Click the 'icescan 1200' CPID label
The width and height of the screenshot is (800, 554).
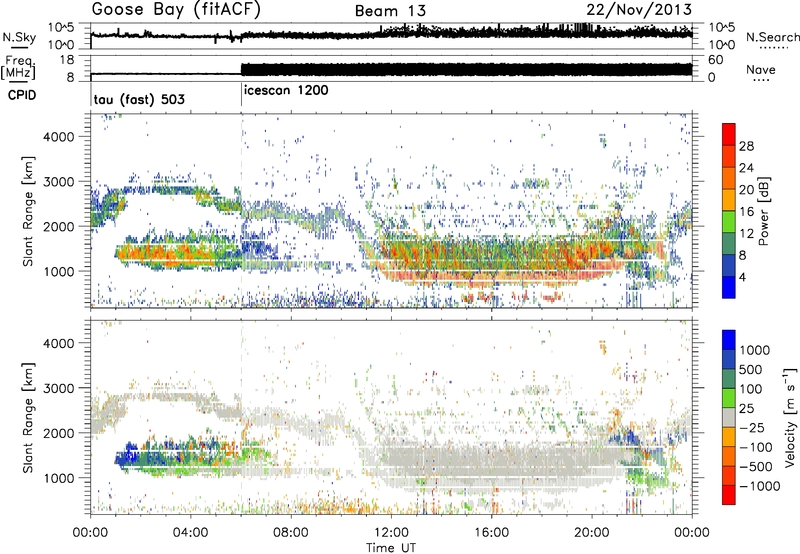point(286,91)
